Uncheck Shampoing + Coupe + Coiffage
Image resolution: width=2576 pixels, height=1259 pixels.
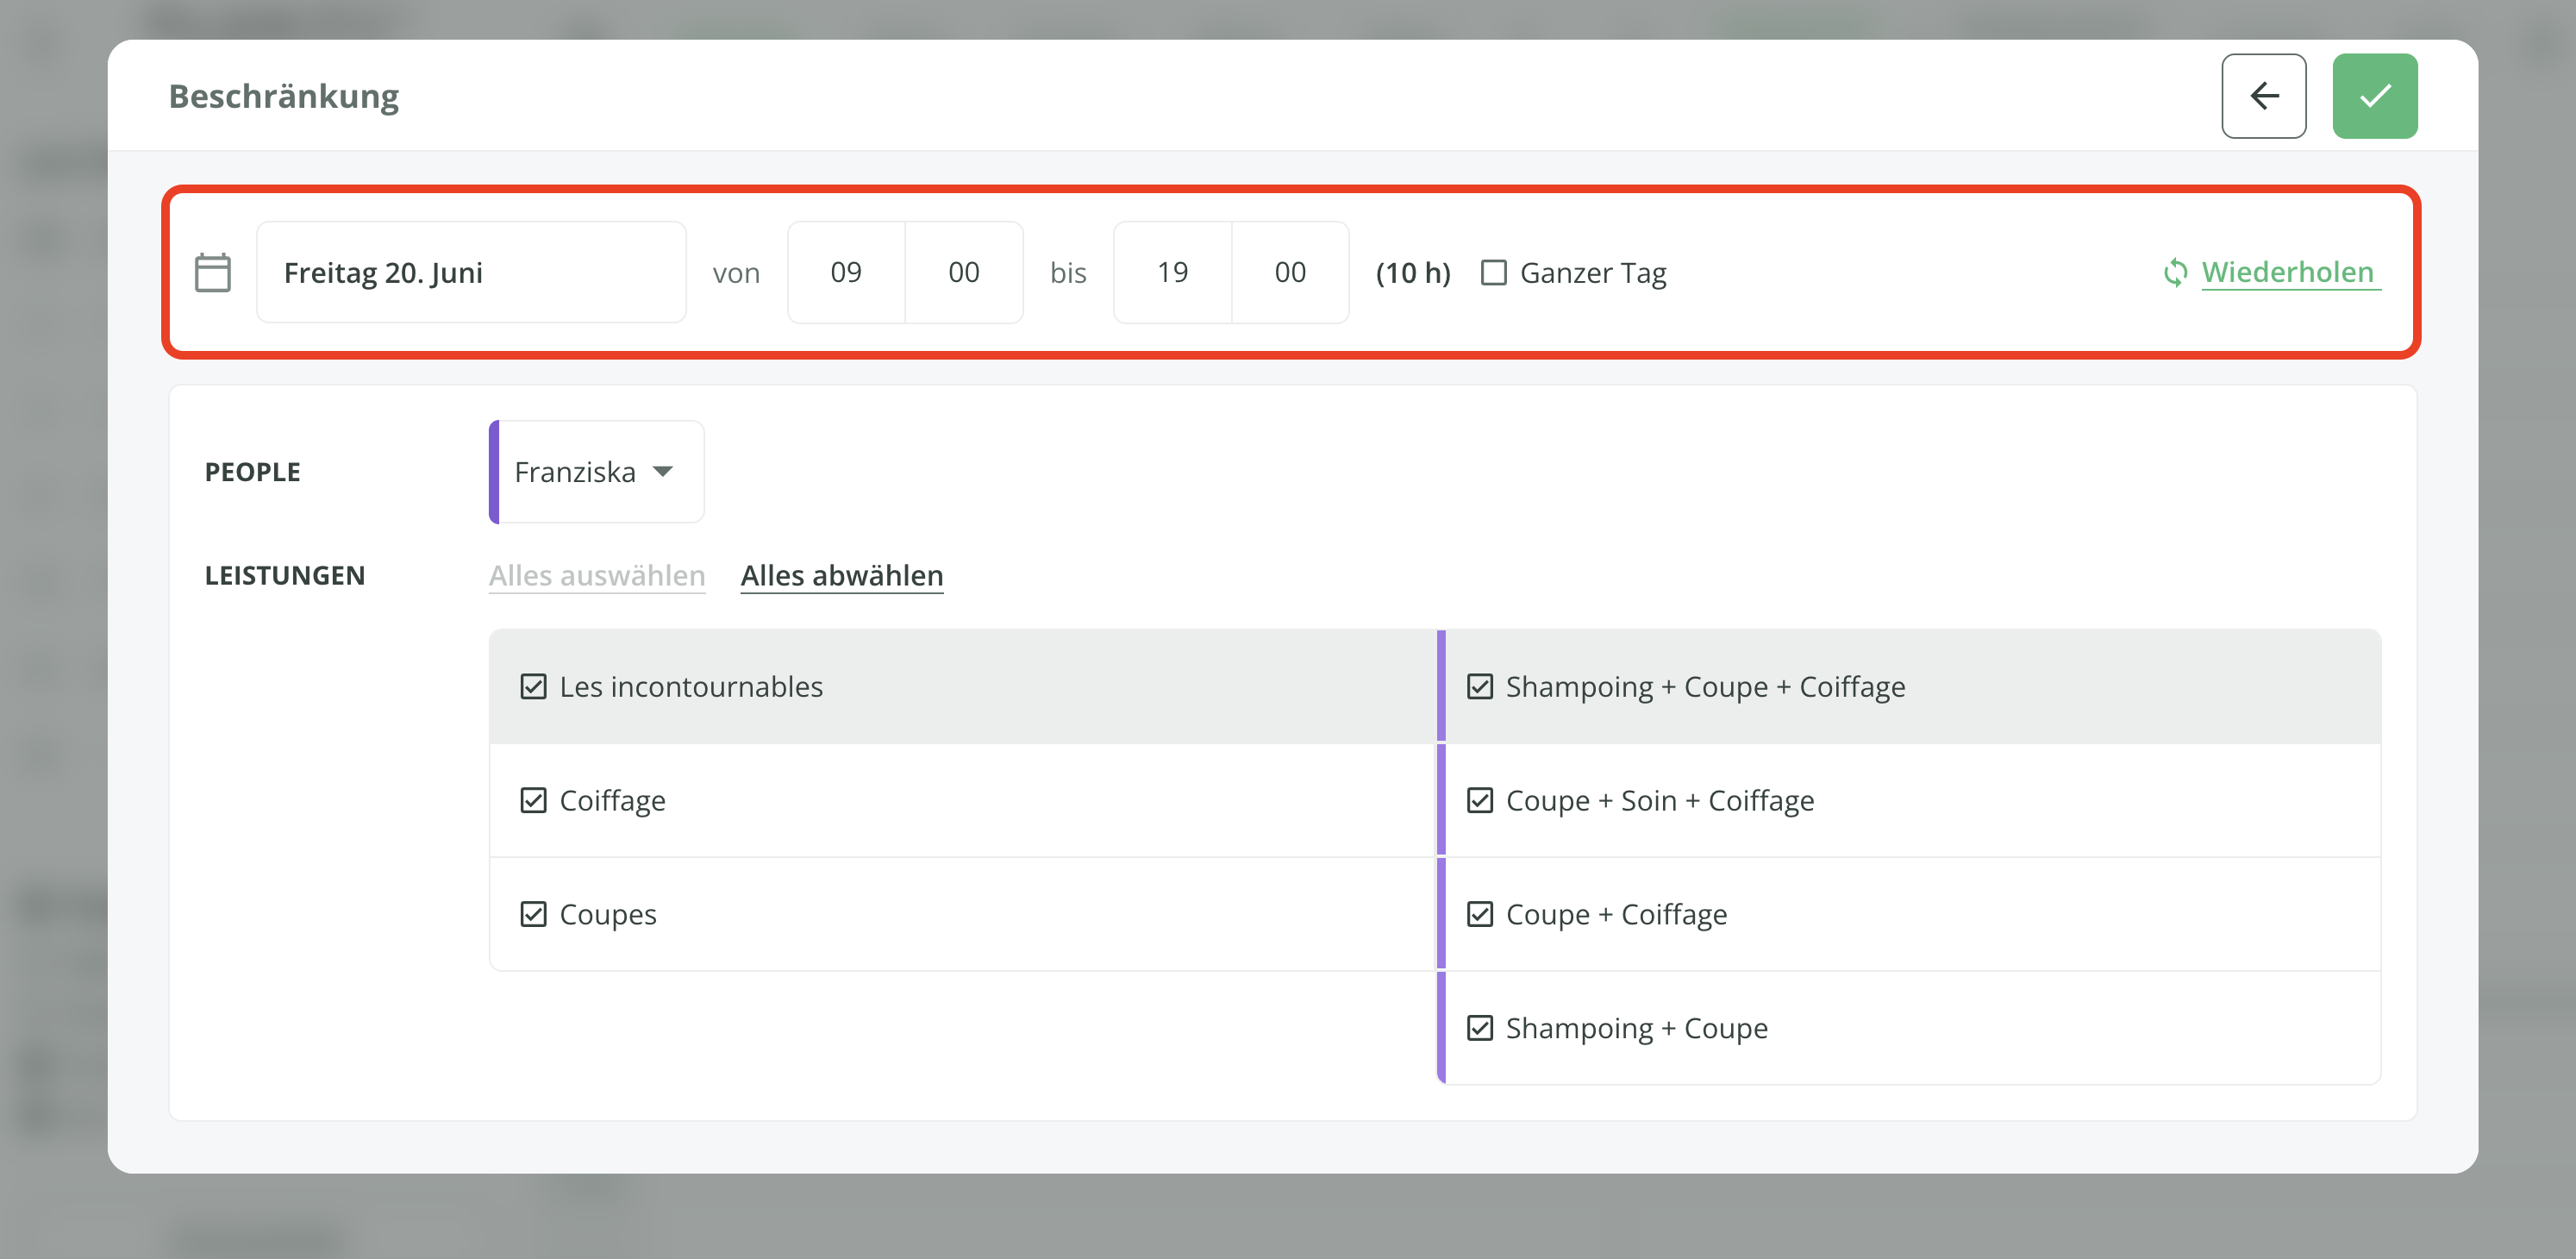pos(1479,686)
